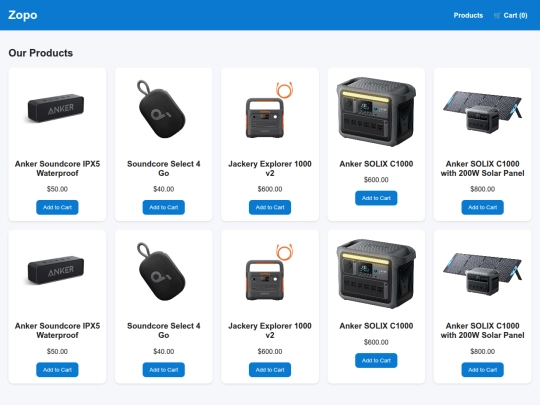Add bottom-row Soundcore Select 4 Go to cart

[x=164, y=370]
